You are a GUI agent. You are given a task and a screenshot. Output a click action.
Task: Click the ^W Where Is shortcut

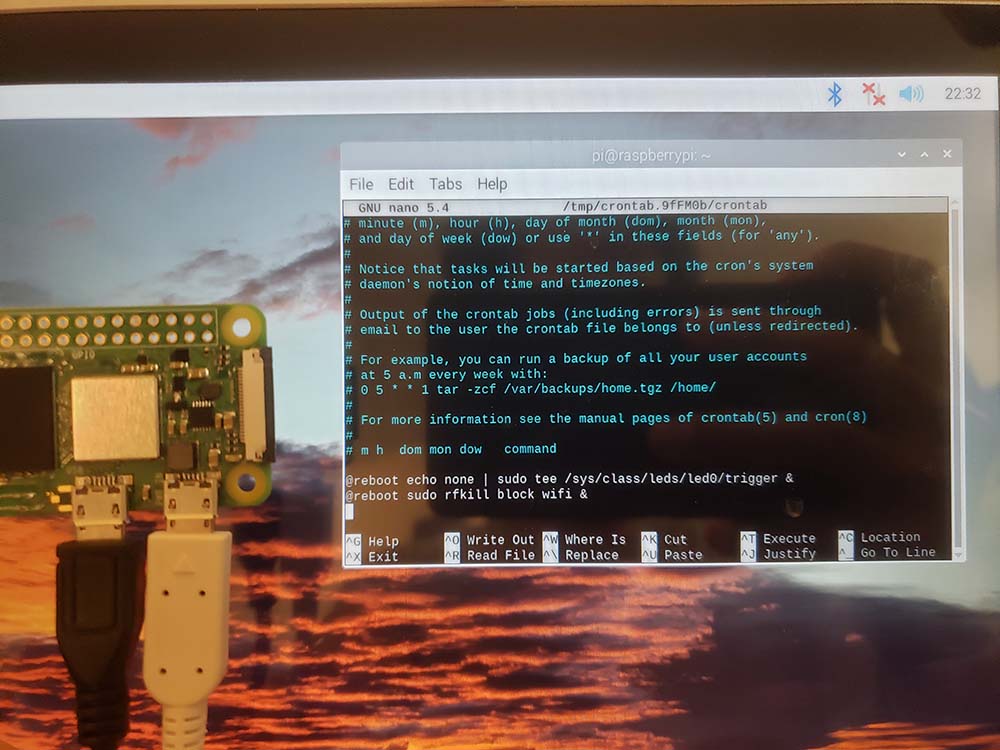(x=584, y=540)
